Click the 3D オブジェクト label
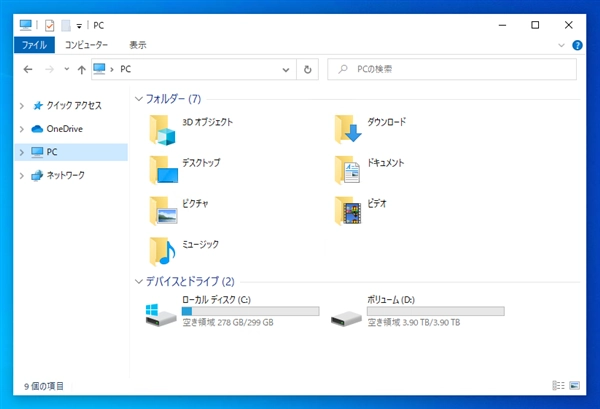This screenshot has height=409, width=600. 207,122
